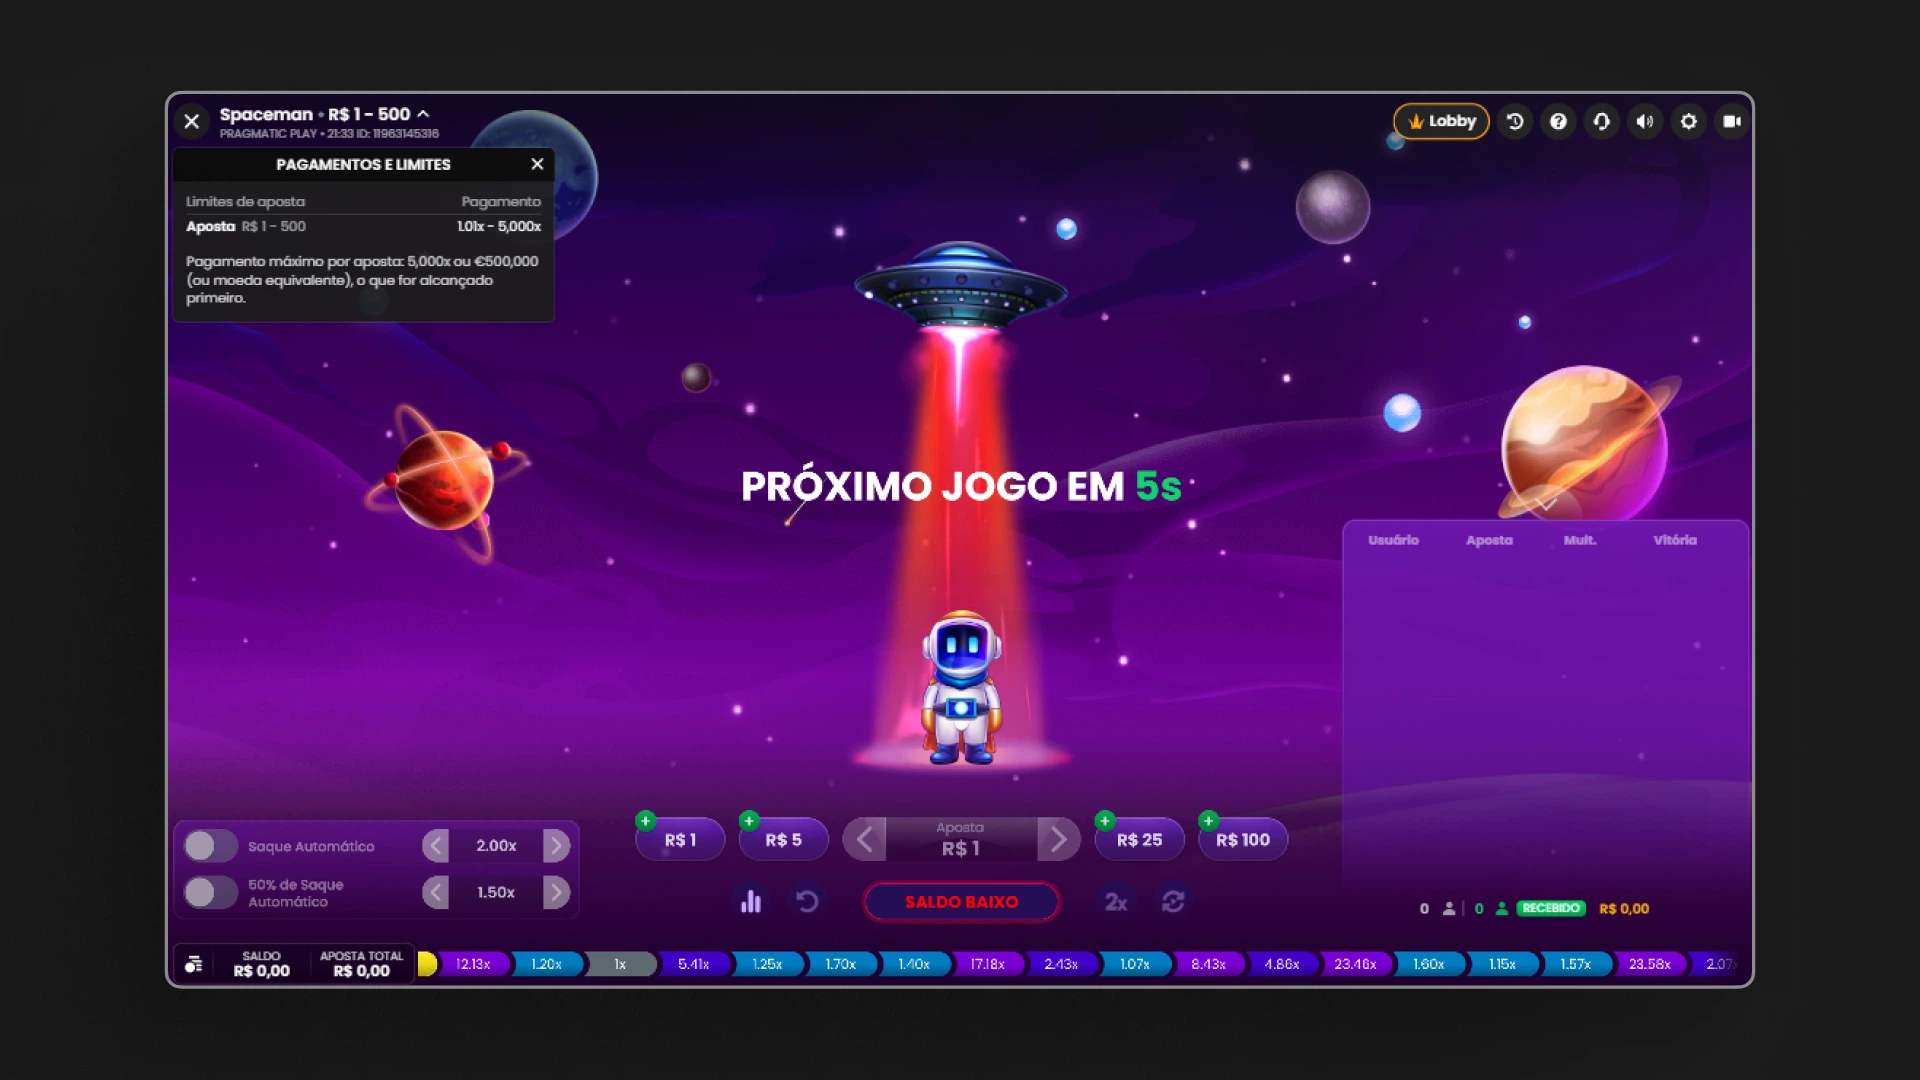Click the repeat bet icon
Image resolution: width=1920 pixels, height=1080 pixels.
coord(1175,901)
